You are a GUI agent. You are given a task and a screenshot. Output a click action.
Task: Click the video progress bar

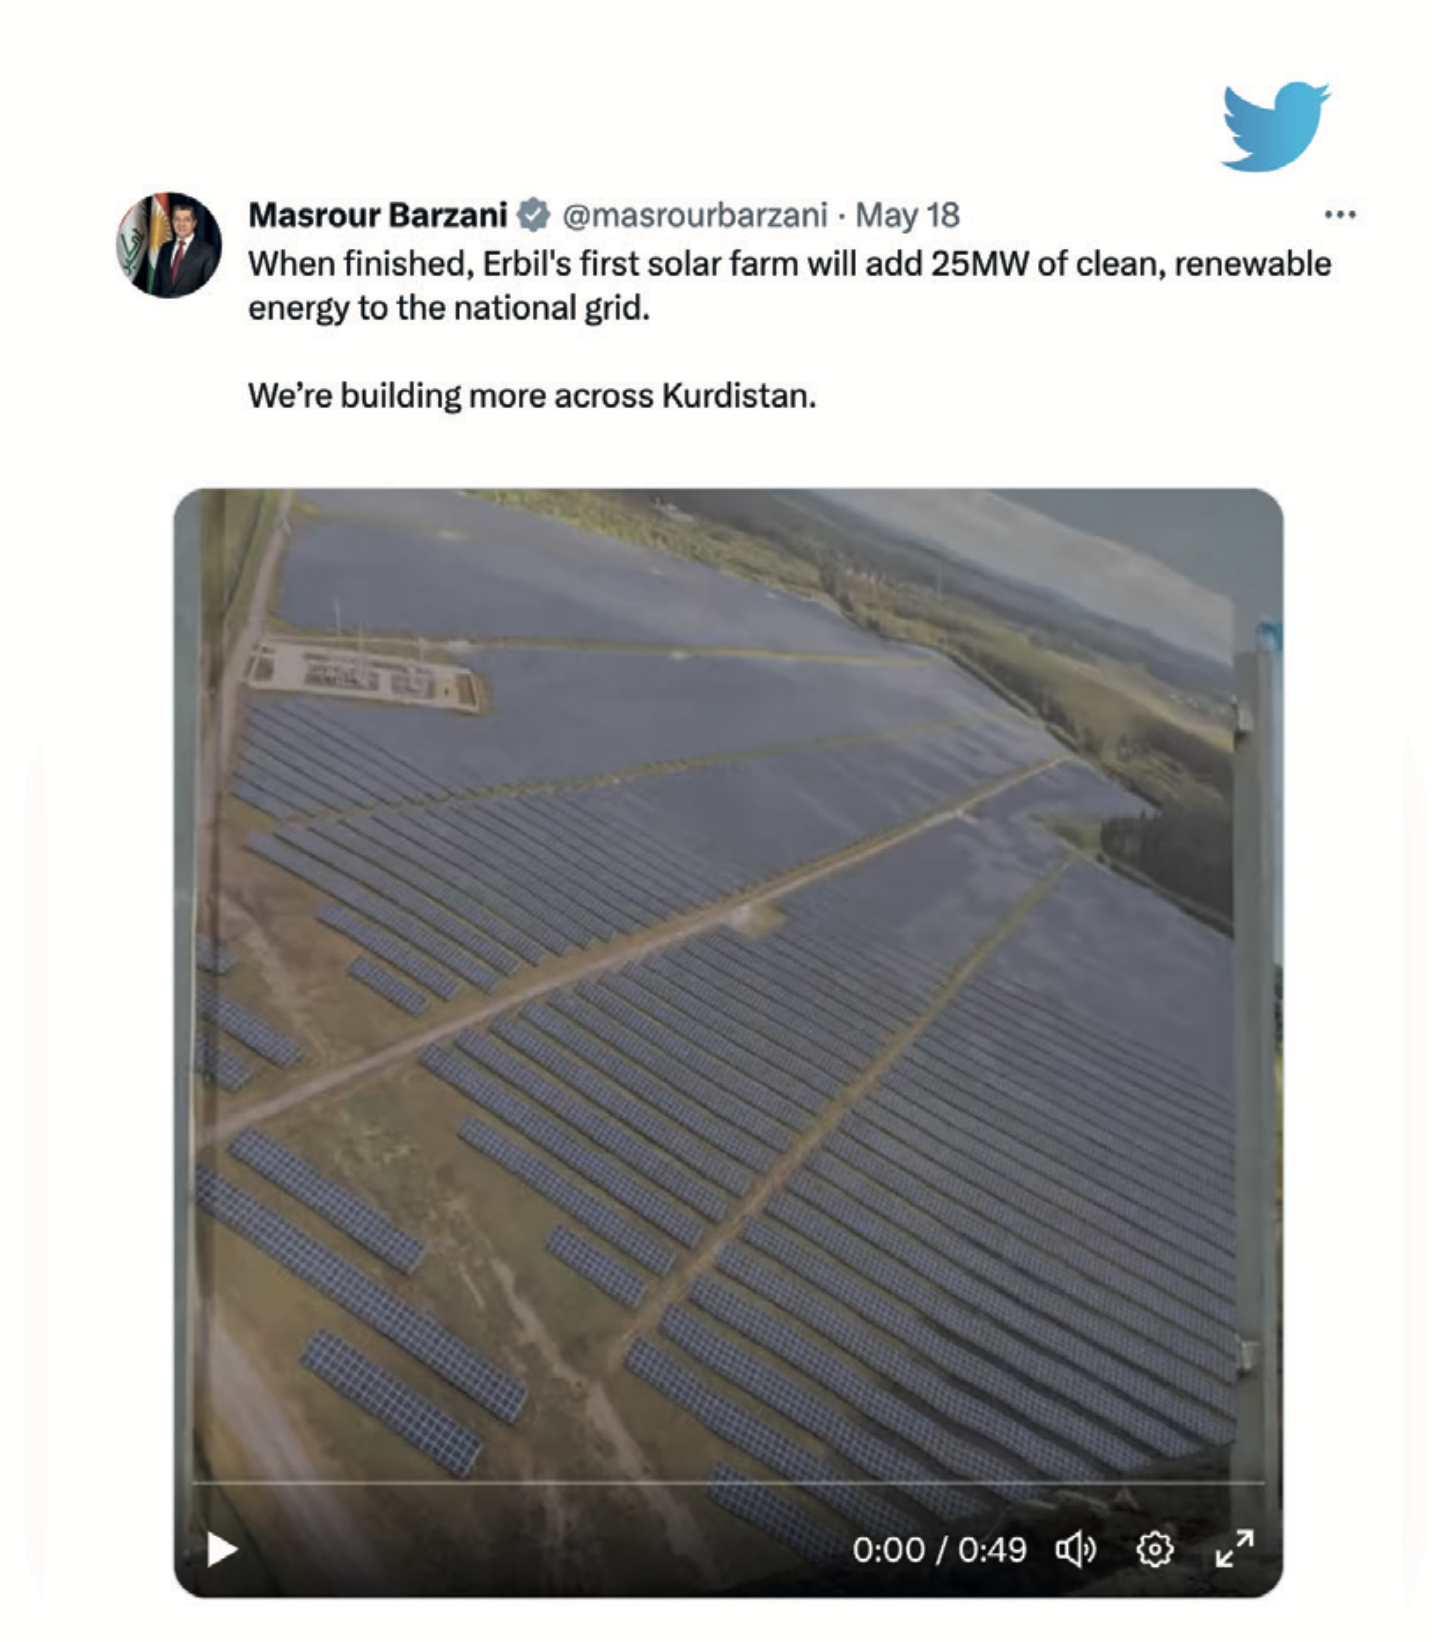727,1483
